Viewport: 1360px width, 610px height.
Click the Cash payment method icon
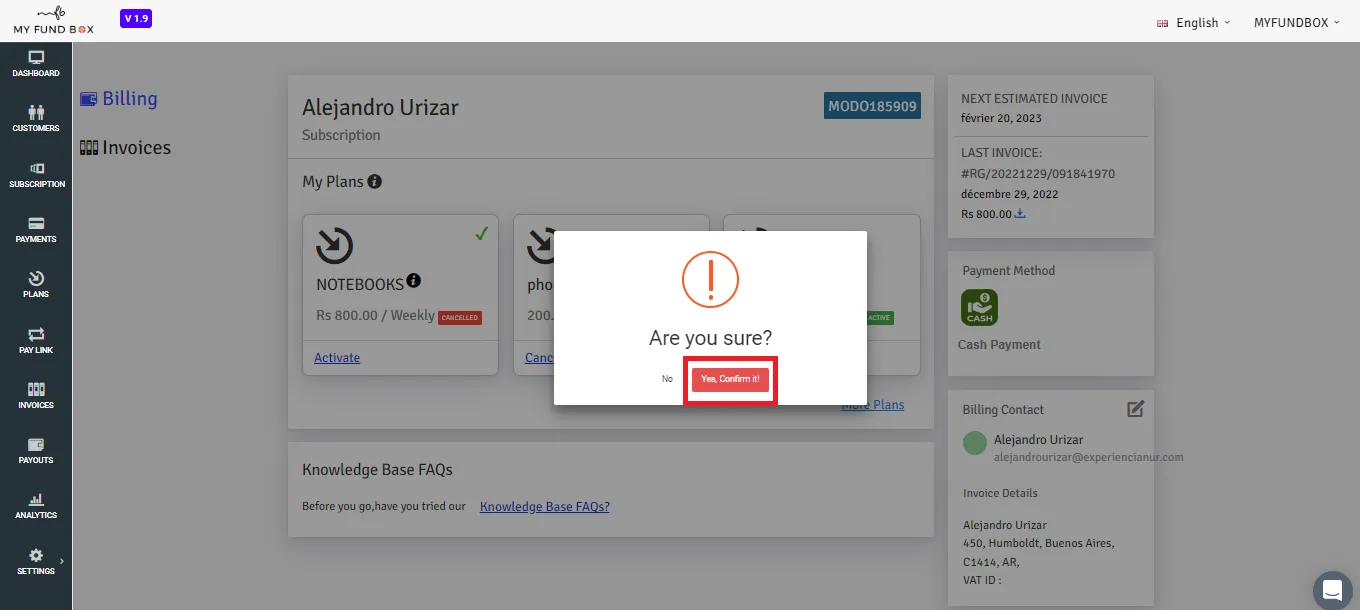[980, 307]
